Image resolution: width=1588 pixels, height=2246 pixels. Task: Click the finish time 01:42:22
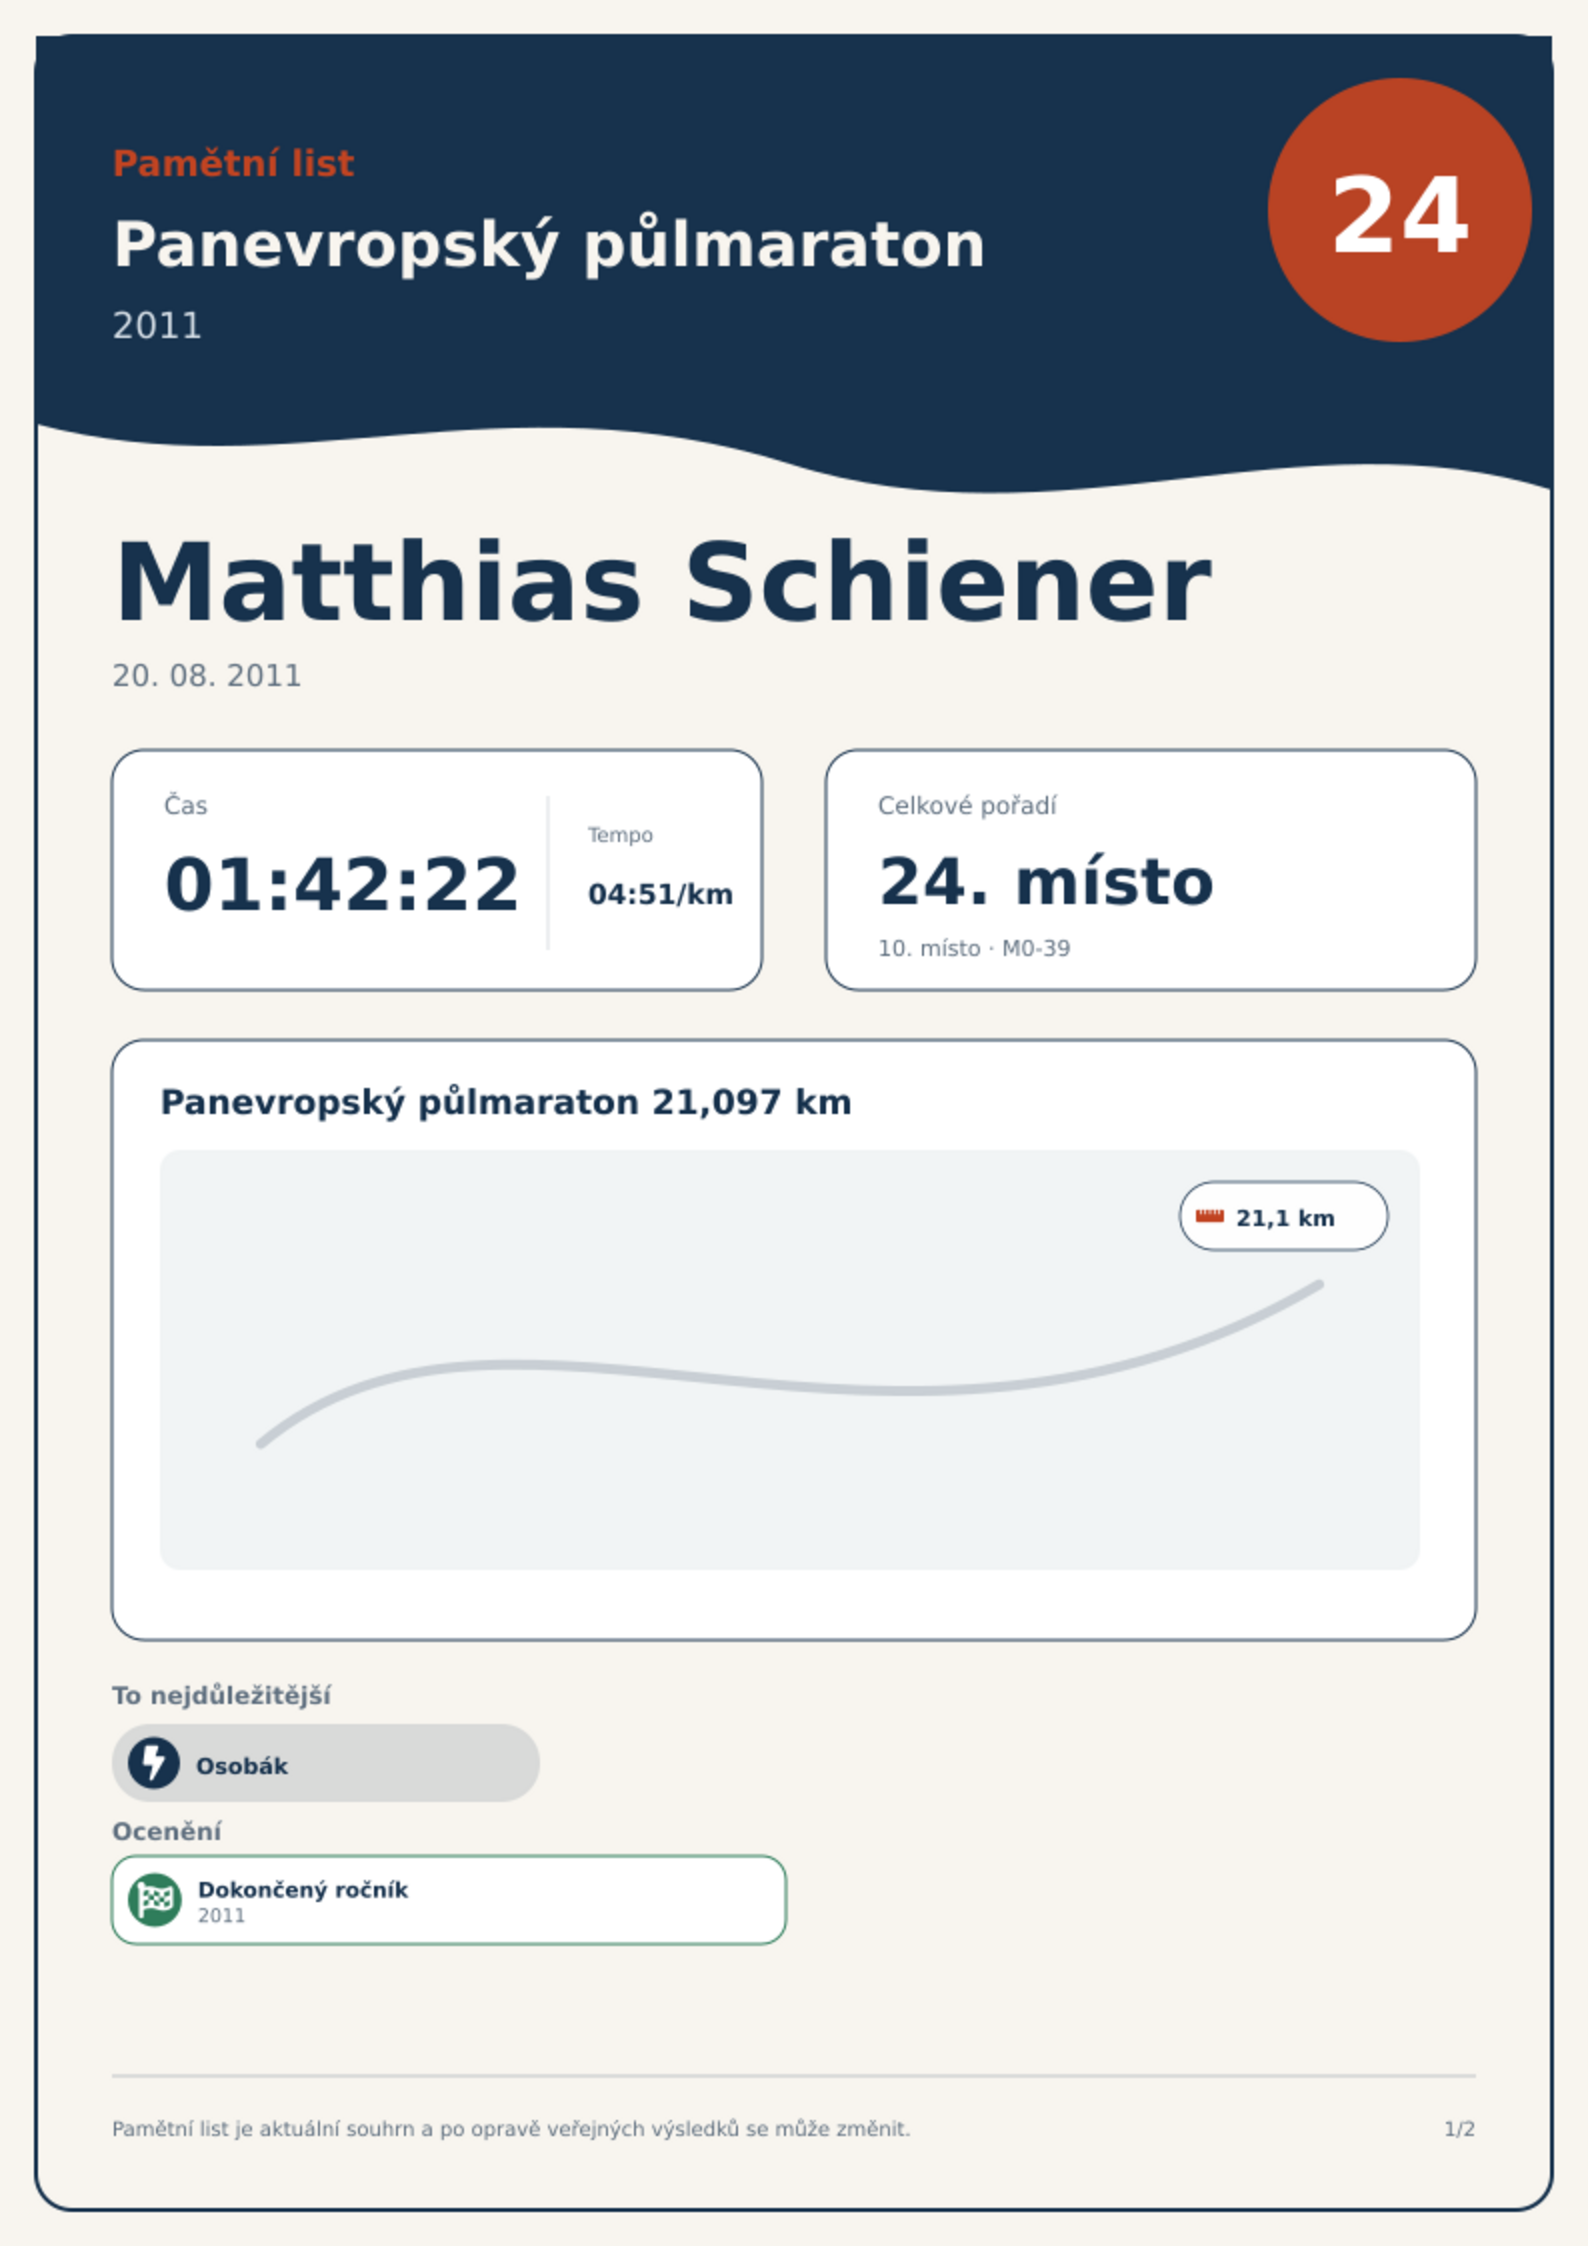pos(342,885)
